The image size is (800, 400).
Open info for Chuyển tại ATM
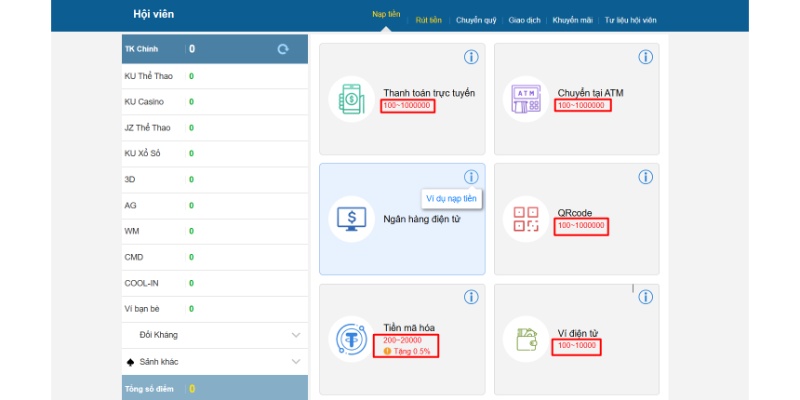point(645,57)
